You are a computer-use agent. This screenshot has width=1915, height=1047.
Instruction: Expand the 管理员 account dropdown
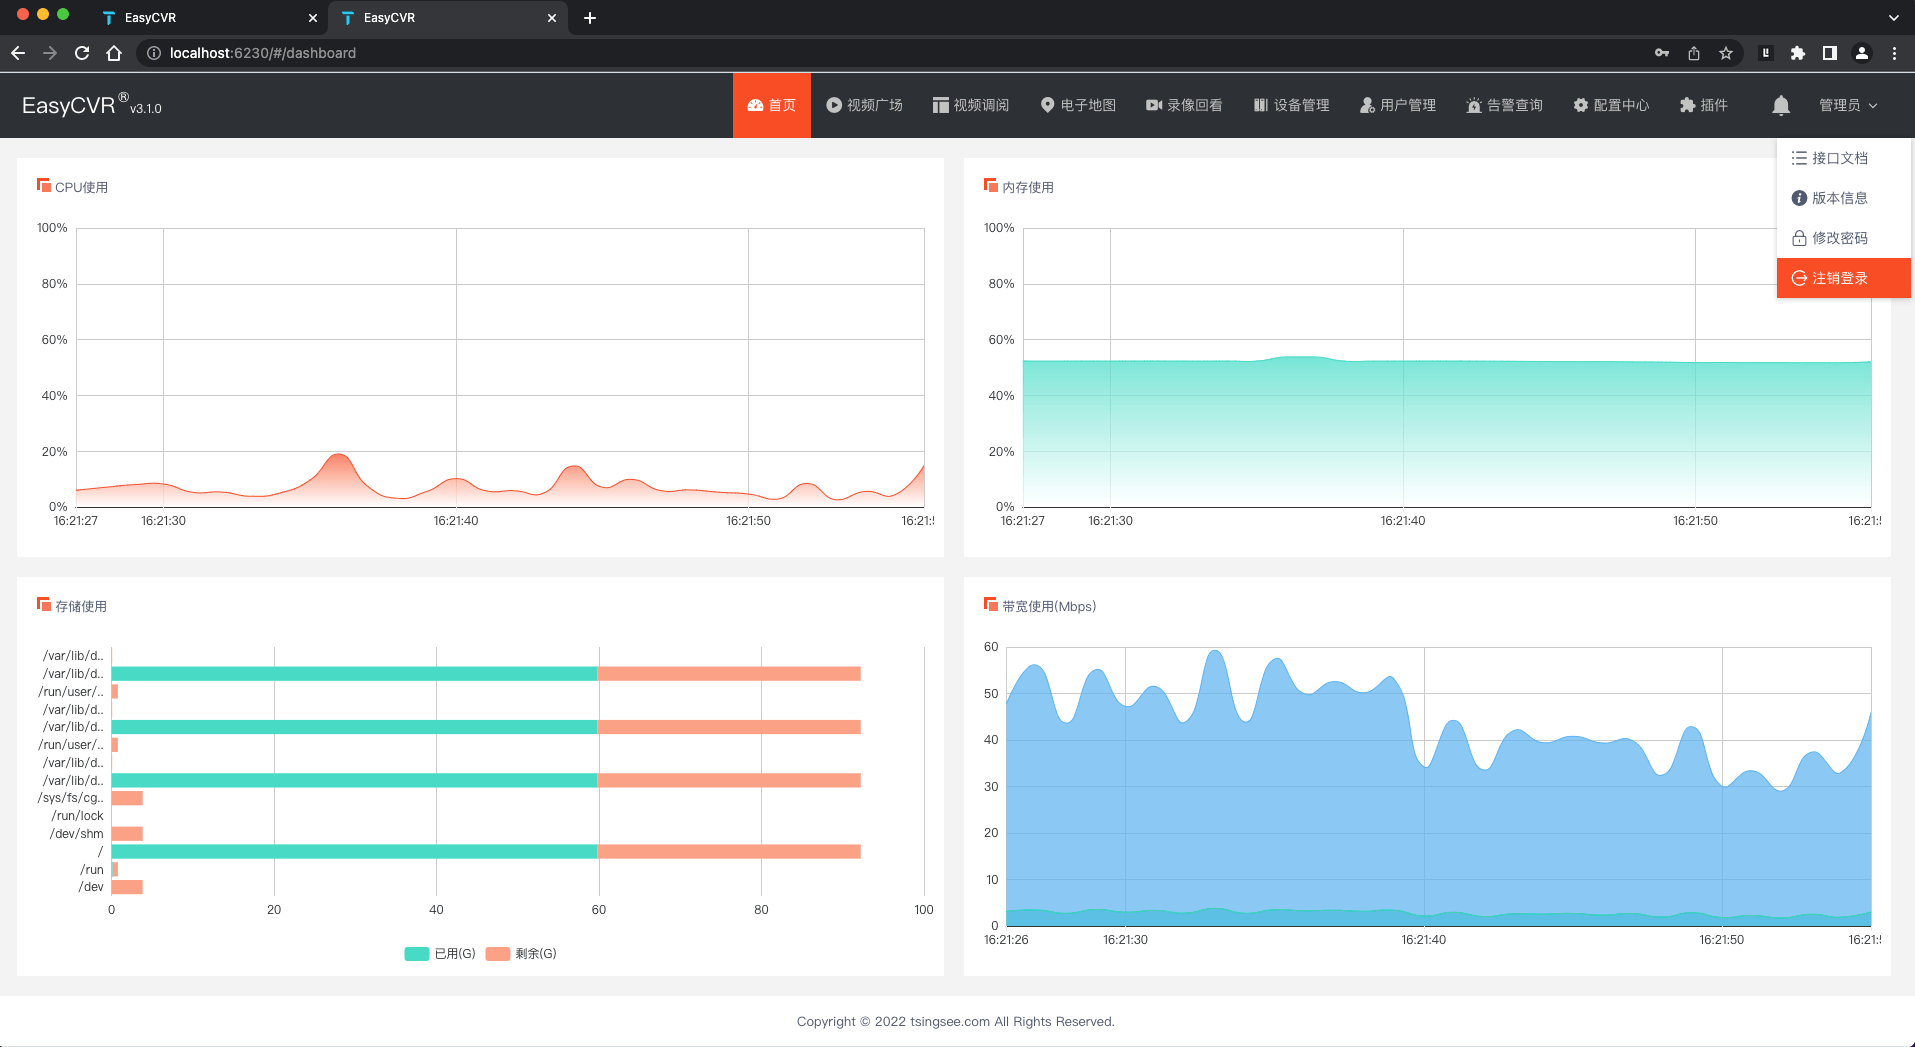tap(1848, 105)
